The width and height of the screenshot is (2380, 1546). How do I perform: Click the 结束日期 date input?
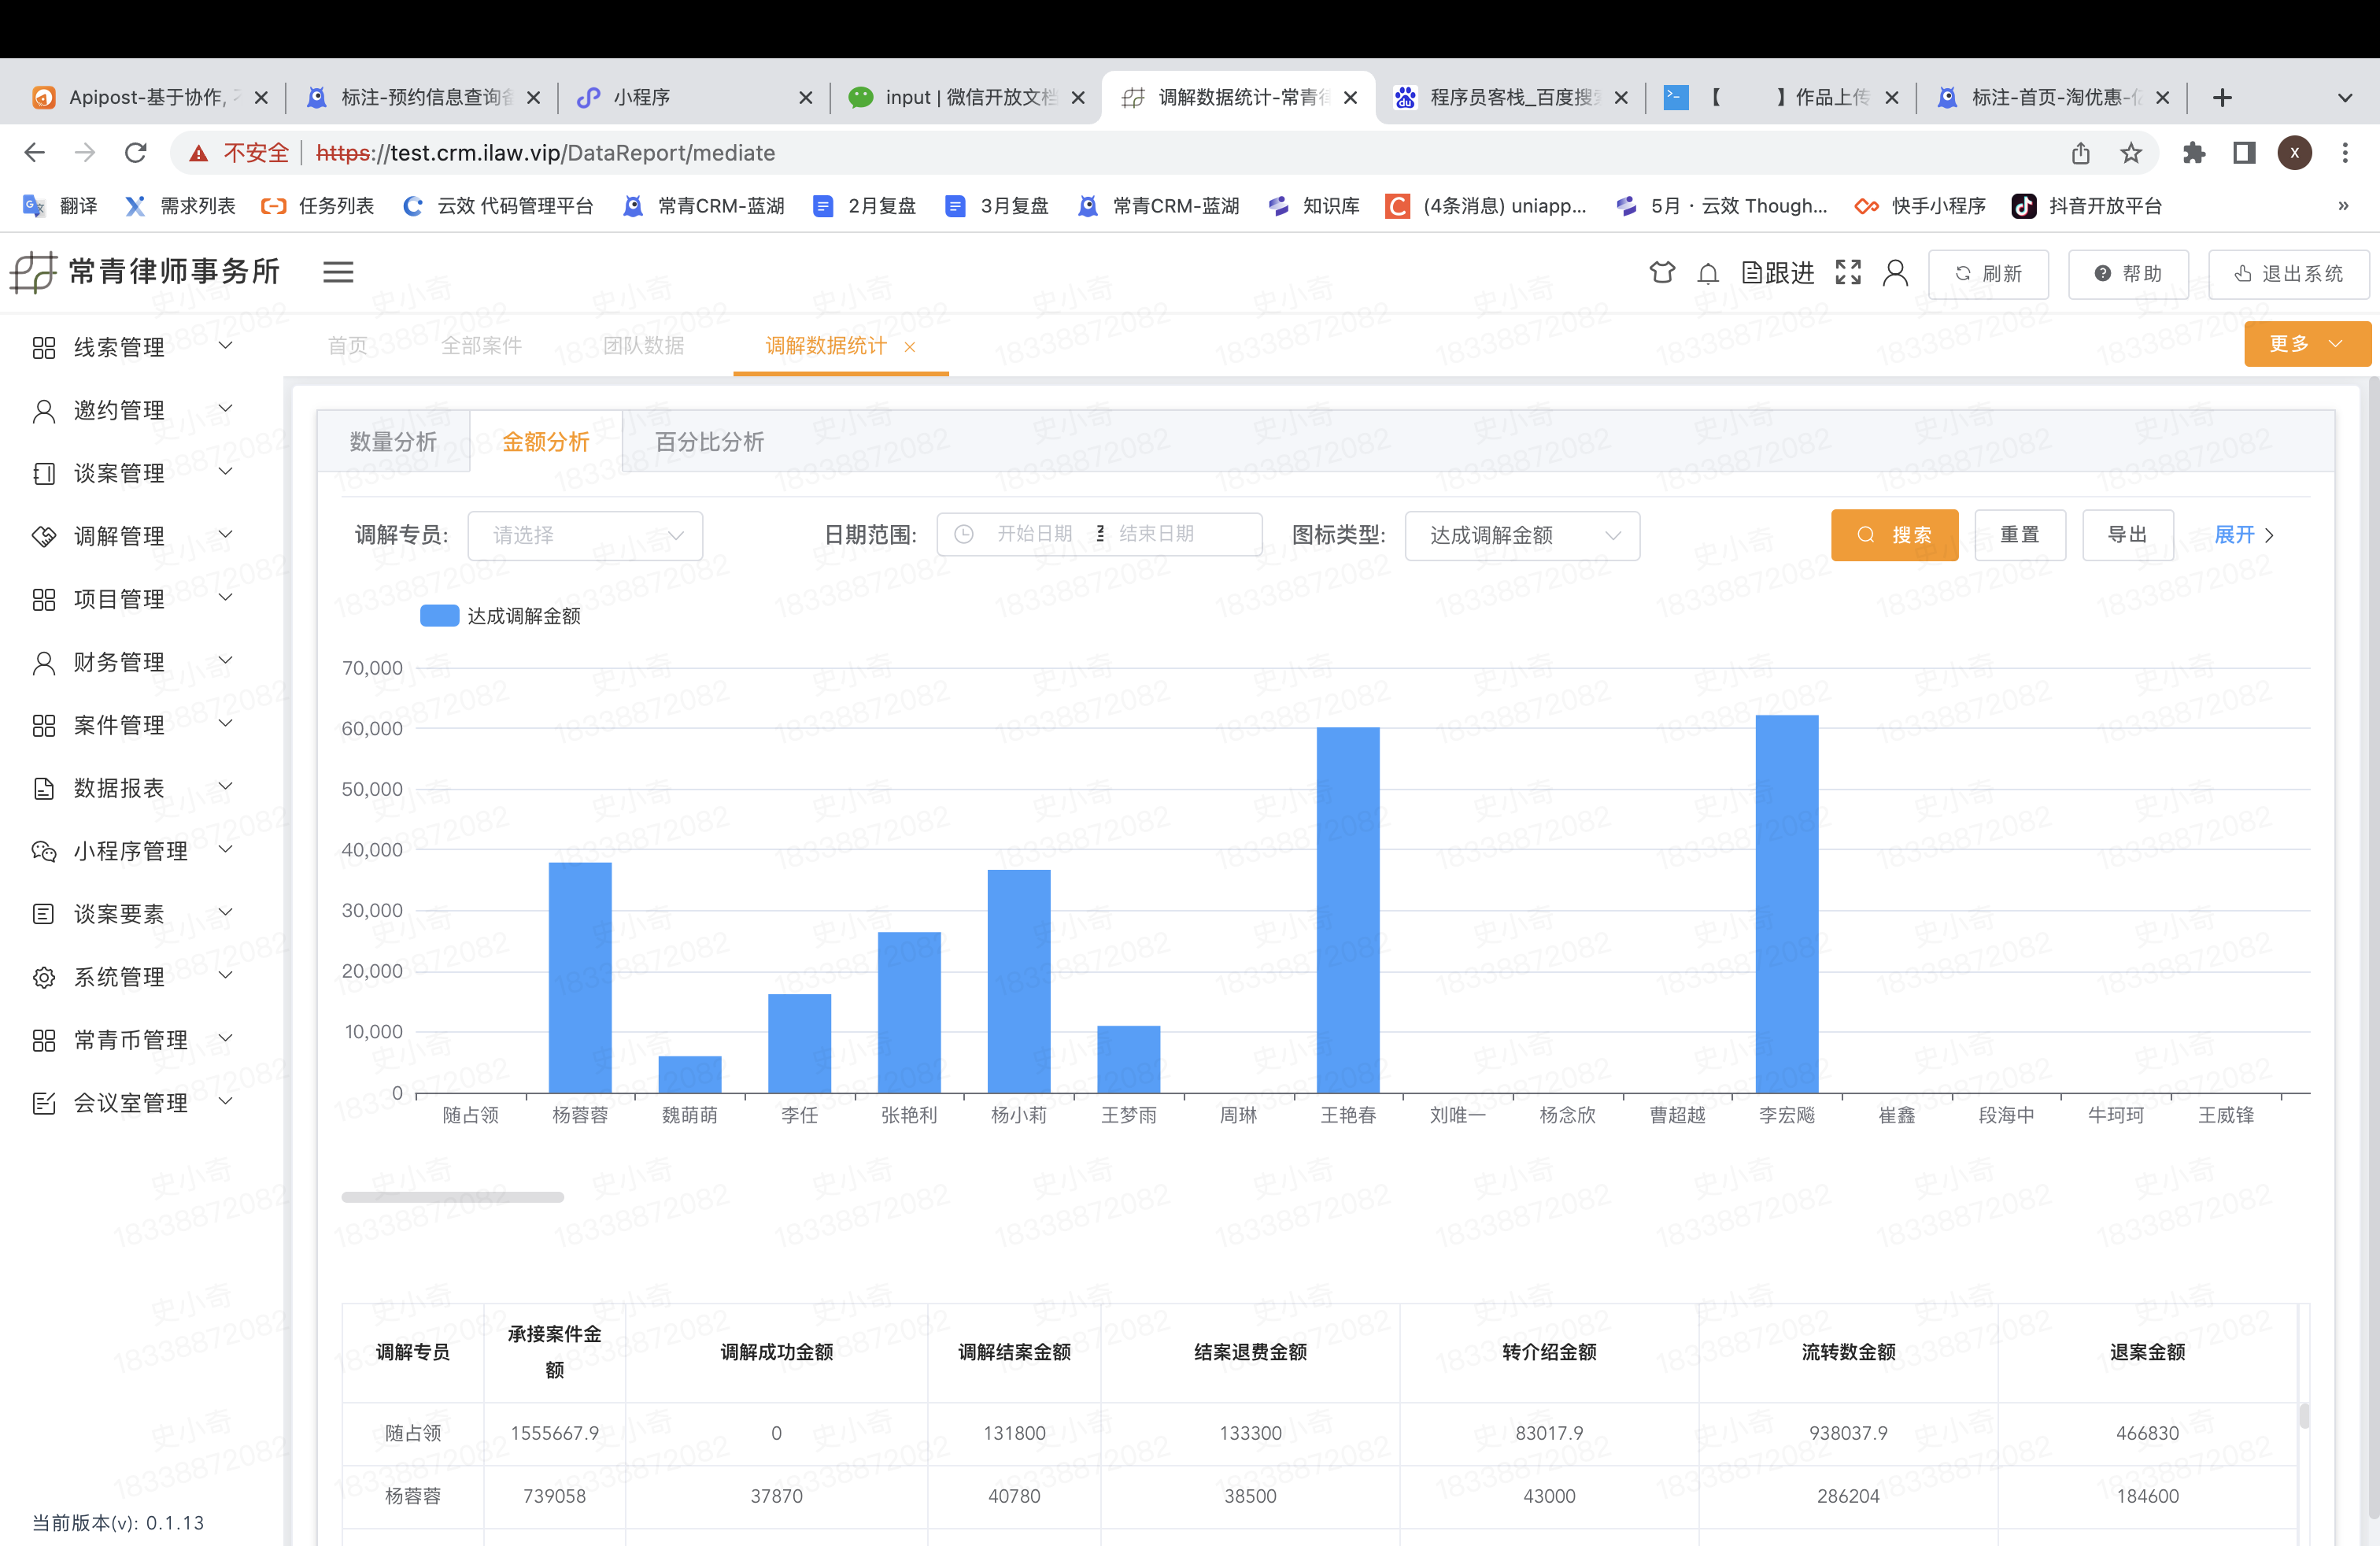click(1156, 534)
